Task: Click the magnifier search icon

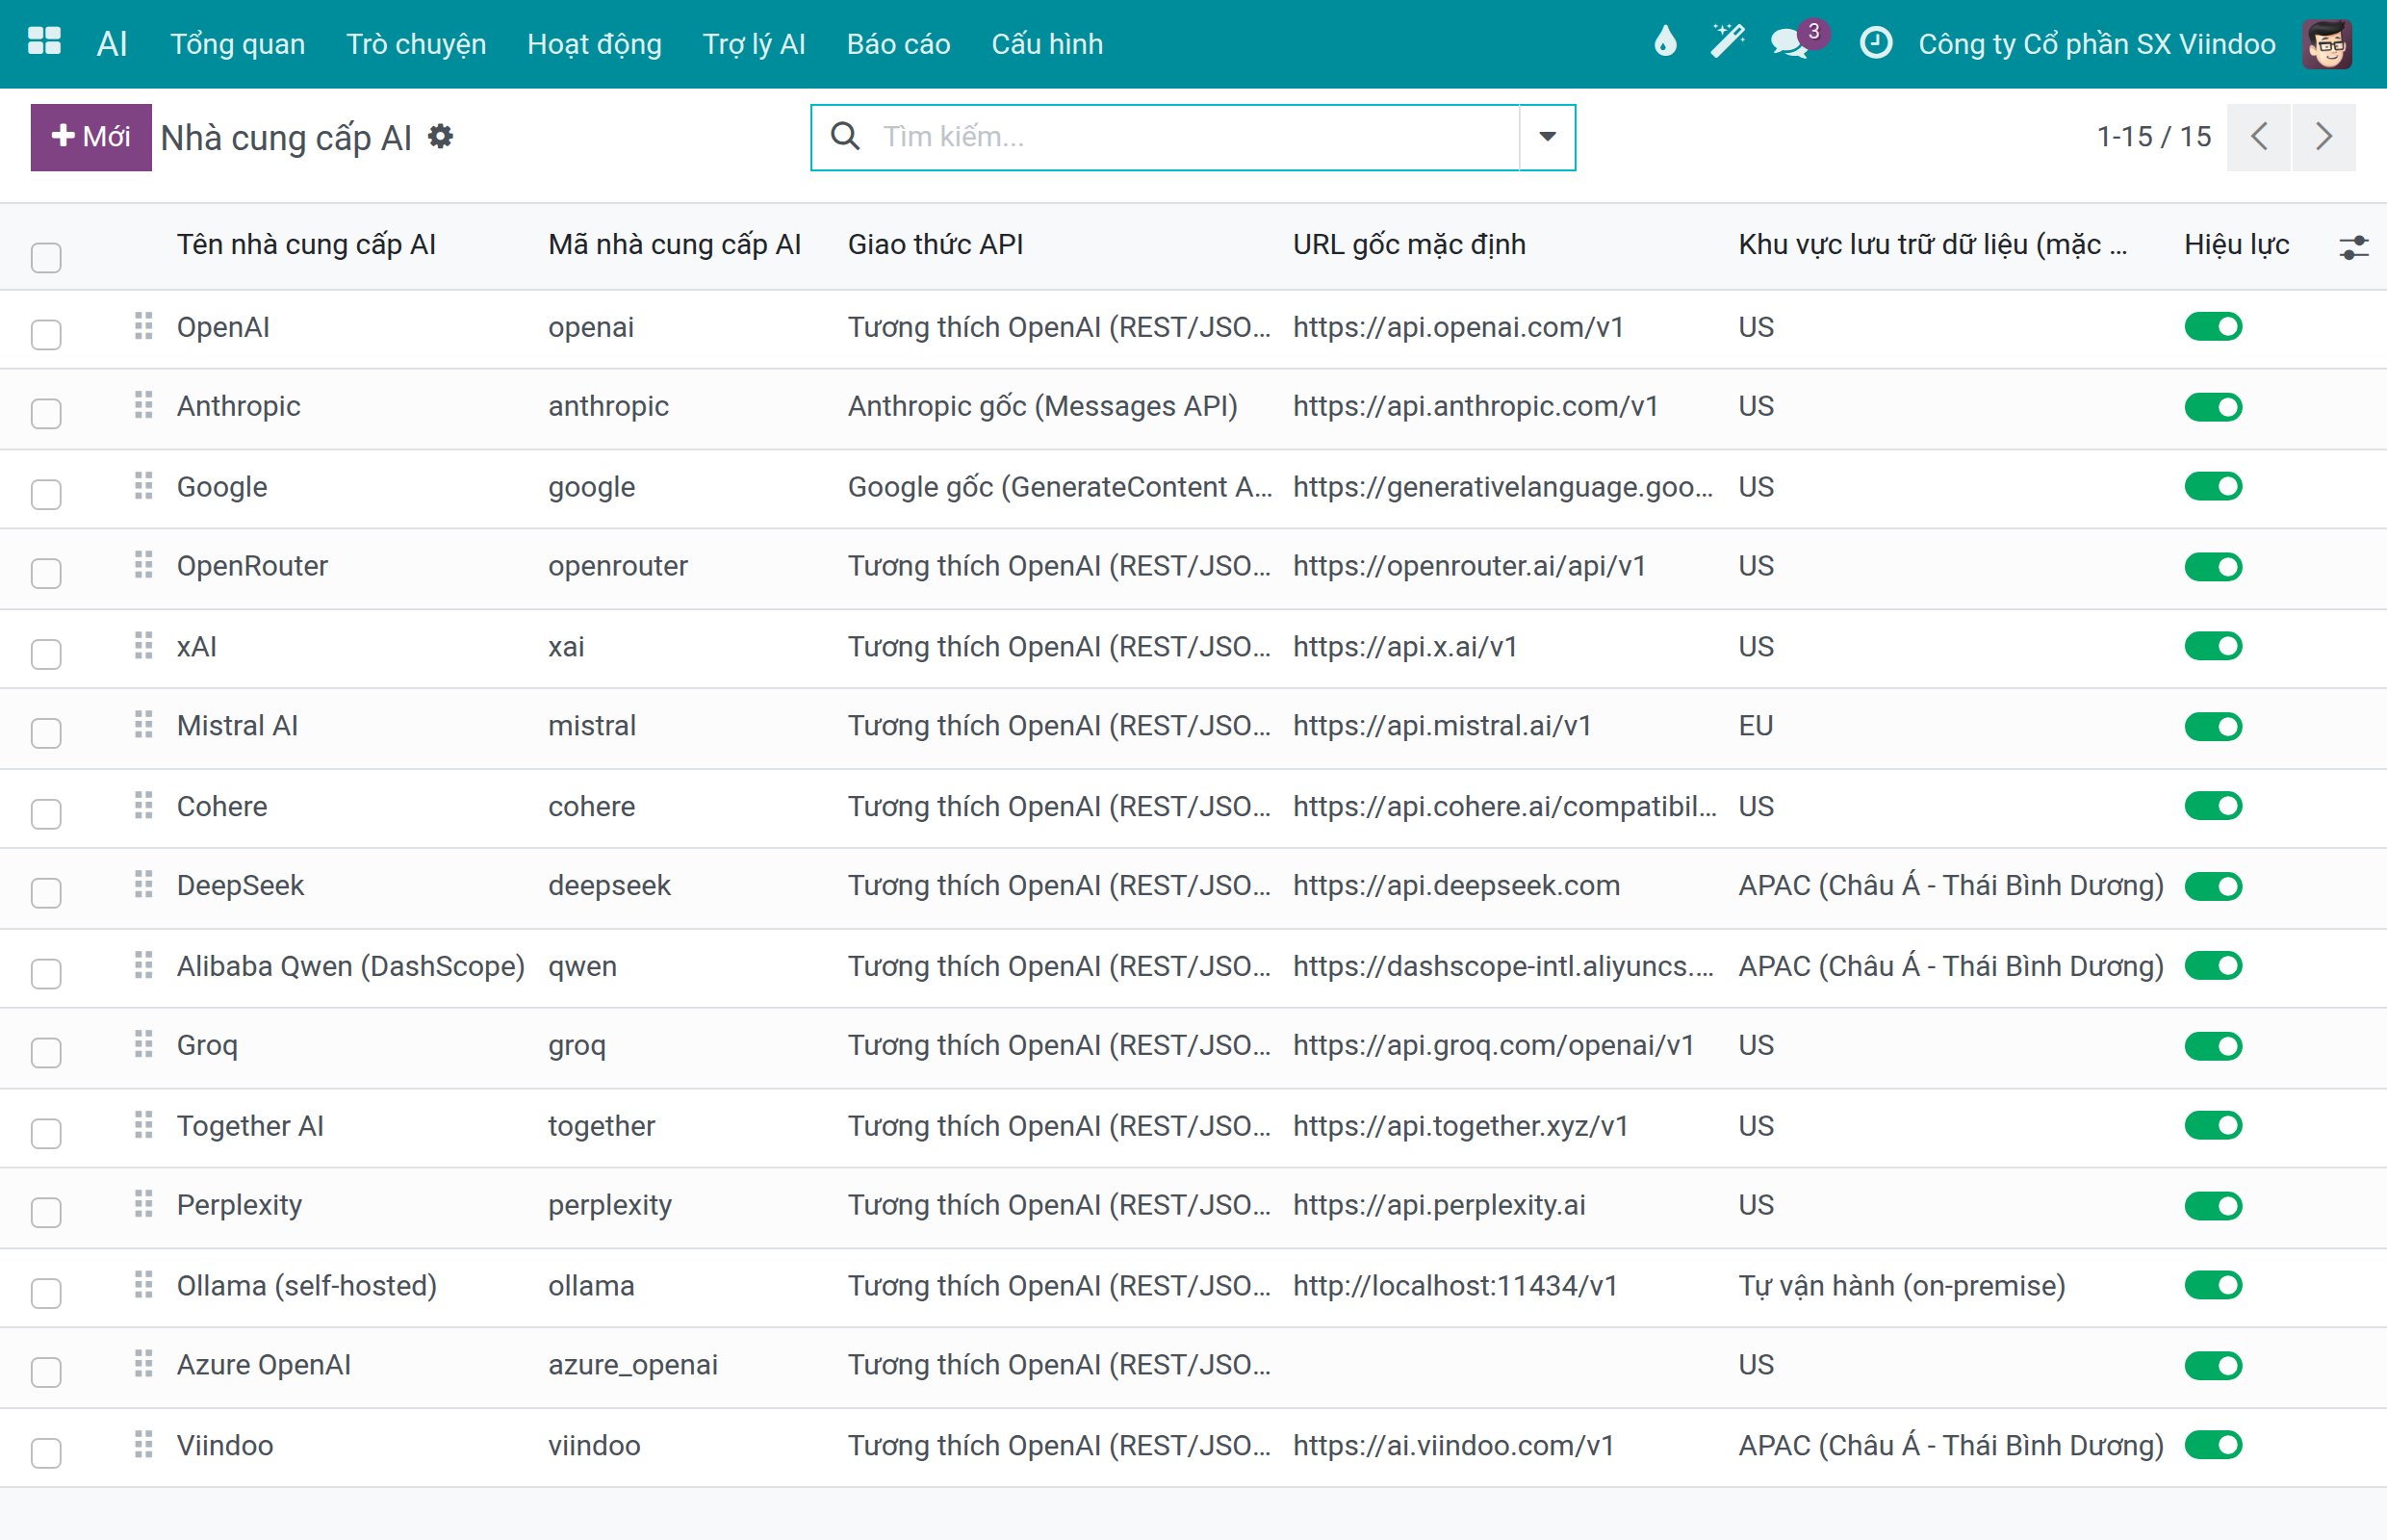Action: pyautogui.click(x=846, y=136)
